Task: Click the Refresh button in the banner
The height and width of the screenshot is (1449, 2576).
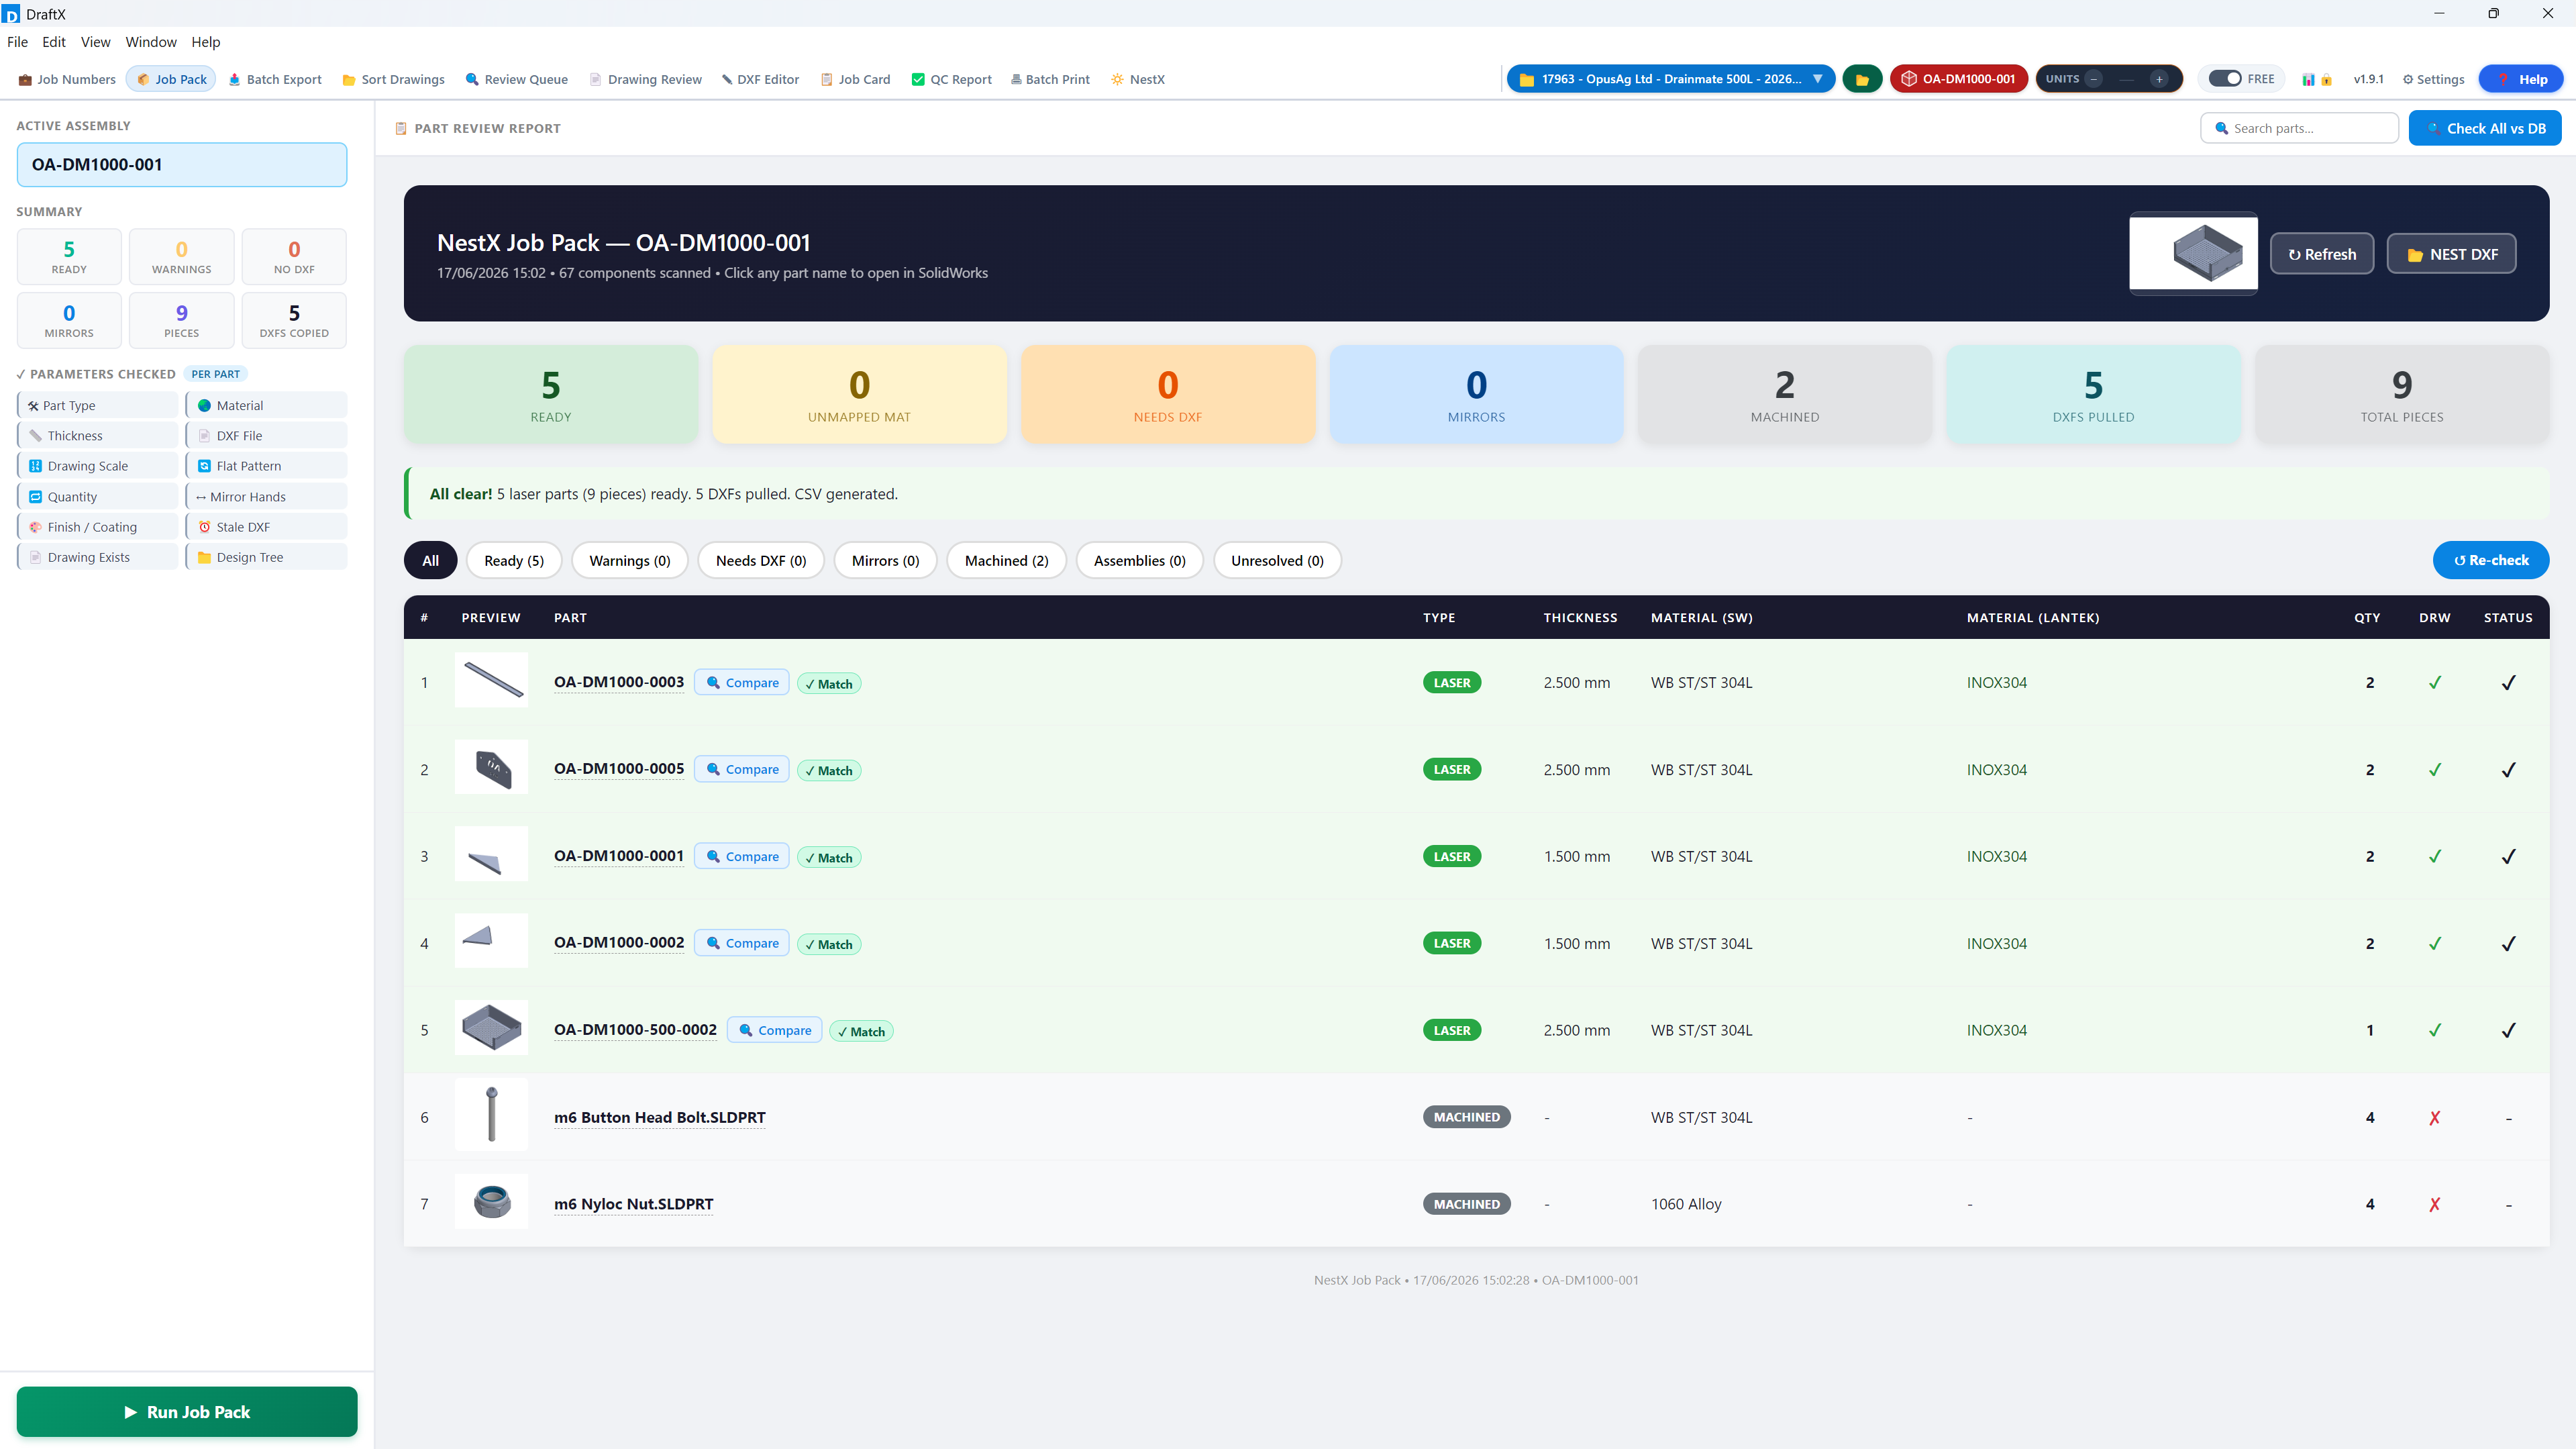Action: 2322,254
